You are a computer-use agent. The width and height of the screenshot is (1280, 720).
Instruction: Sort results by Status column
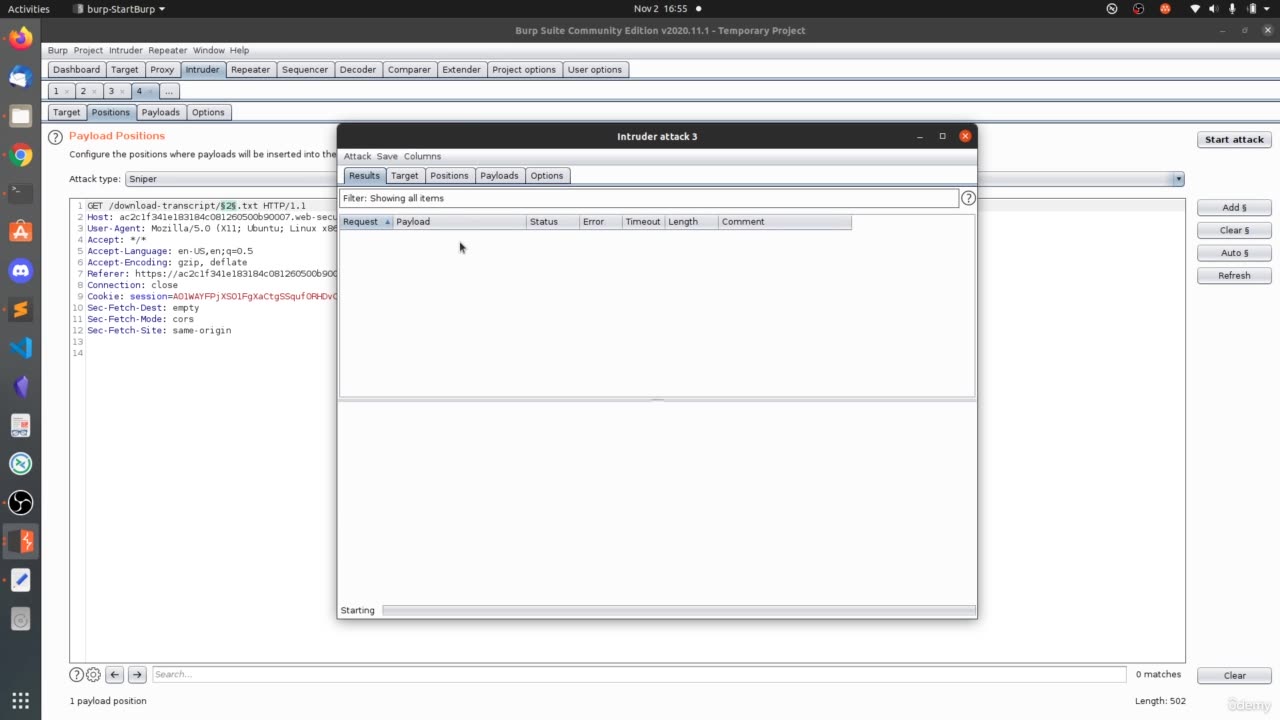point(553,222)
